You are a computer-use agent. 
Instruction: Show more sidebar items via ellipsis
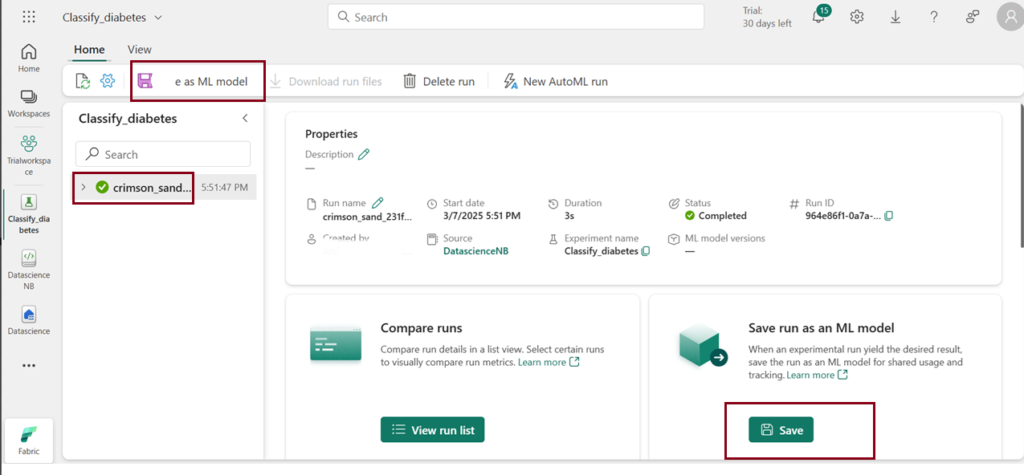coord(29,365)
